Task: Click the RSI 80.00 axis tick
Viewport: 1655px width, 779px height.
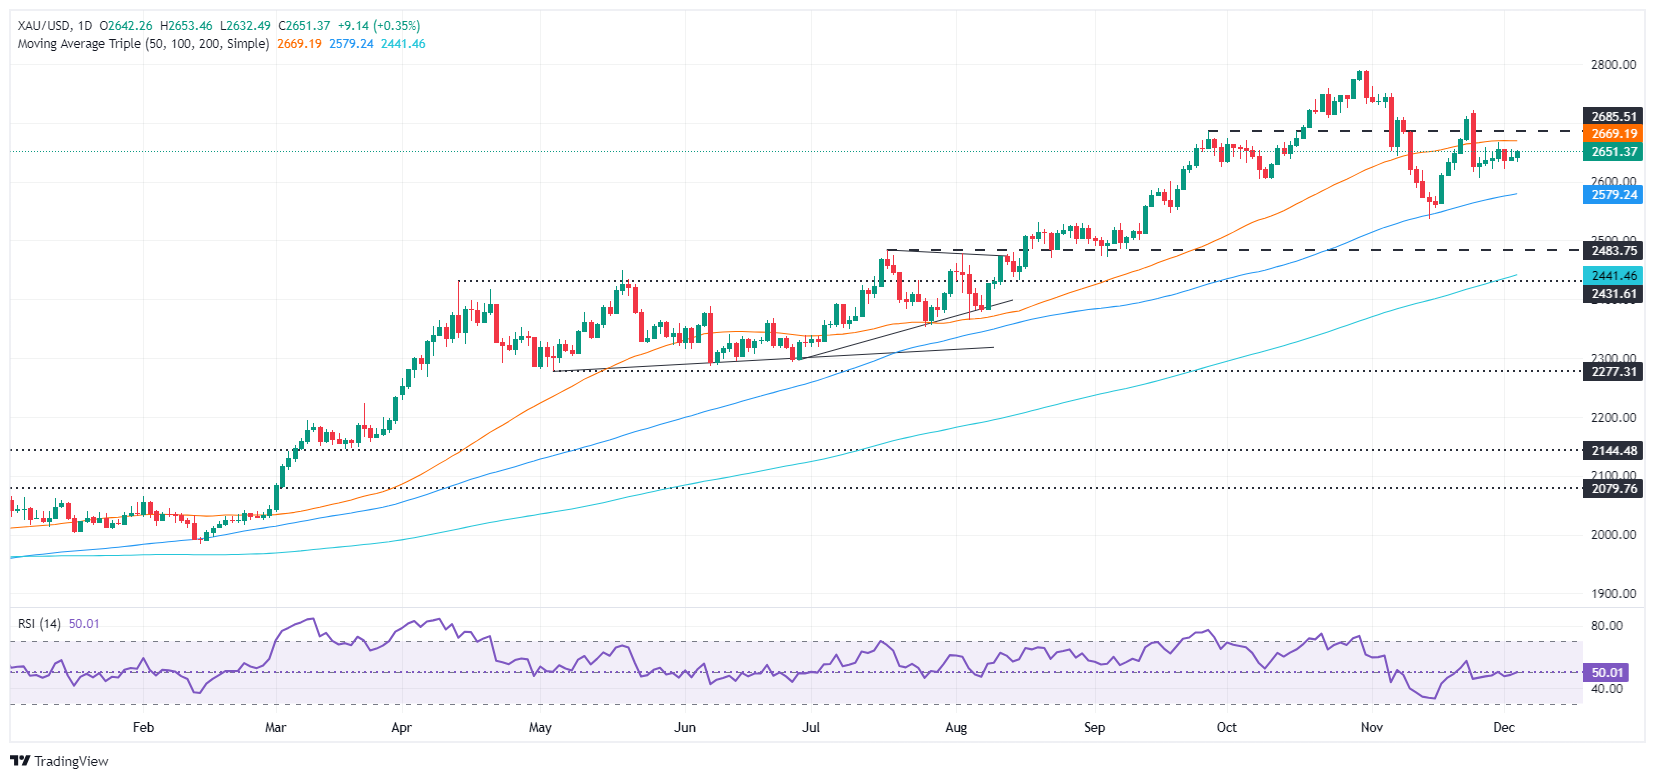Action: point(1607,626)
